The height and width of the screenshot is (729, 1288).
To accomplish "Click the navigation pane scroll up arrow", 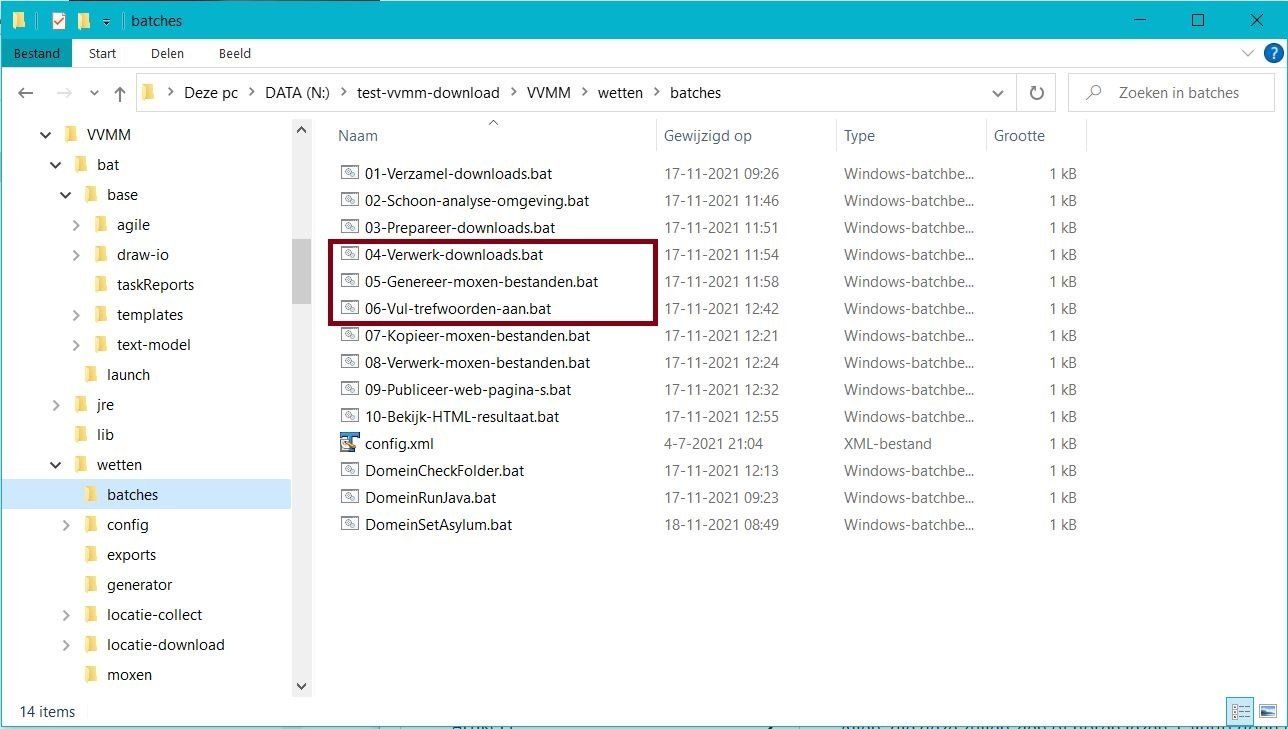I will (x=301, y=129).
